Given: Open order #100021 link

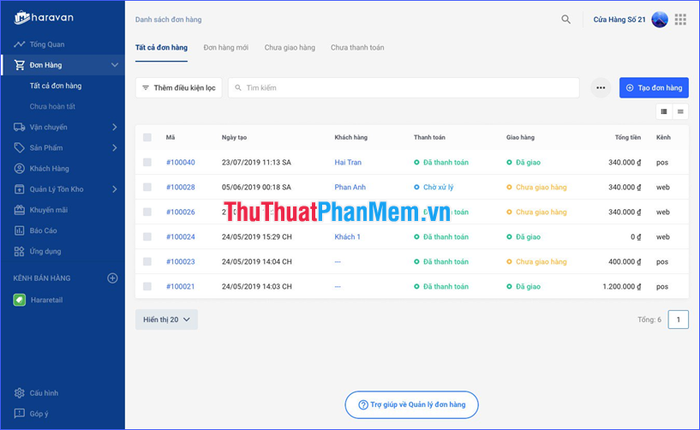Looking at the screenshot, I should click(x=180, y=286).
